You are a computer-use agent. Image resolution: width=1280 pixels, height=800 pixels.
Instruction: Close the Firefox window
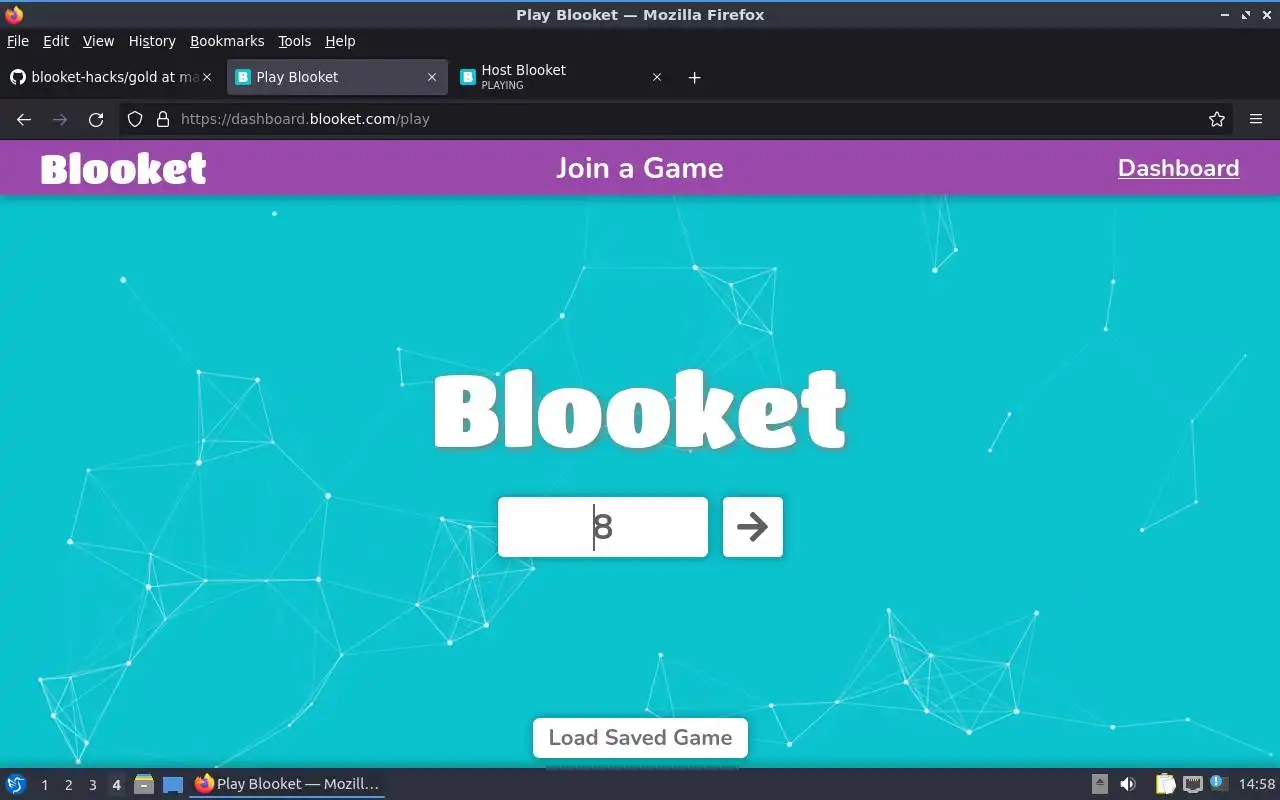(1266, 15)
